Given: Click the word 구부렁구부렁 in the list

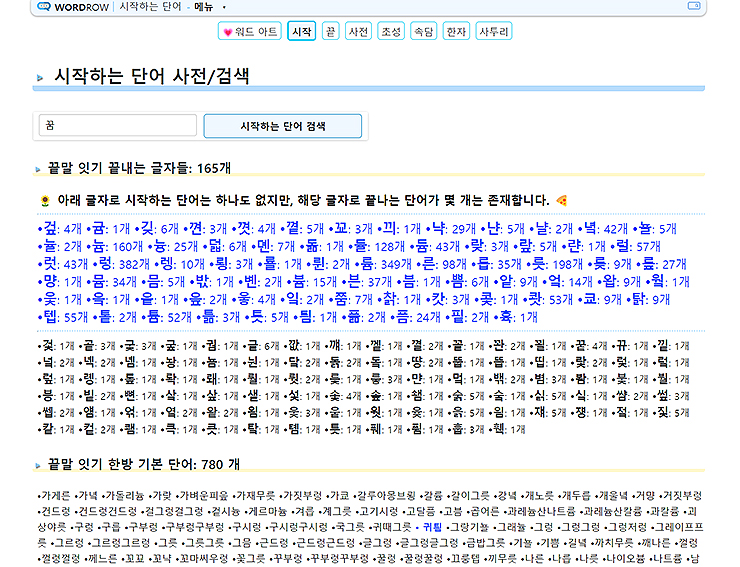Looking at the screenshot, I should pyautogui.click(x=195, y=527).
